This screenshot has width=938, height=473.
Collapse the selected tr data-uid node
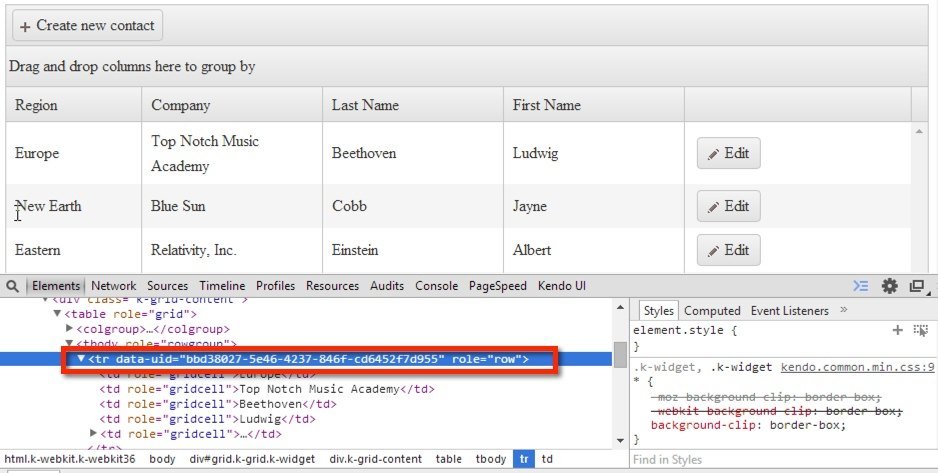[81, 359]
